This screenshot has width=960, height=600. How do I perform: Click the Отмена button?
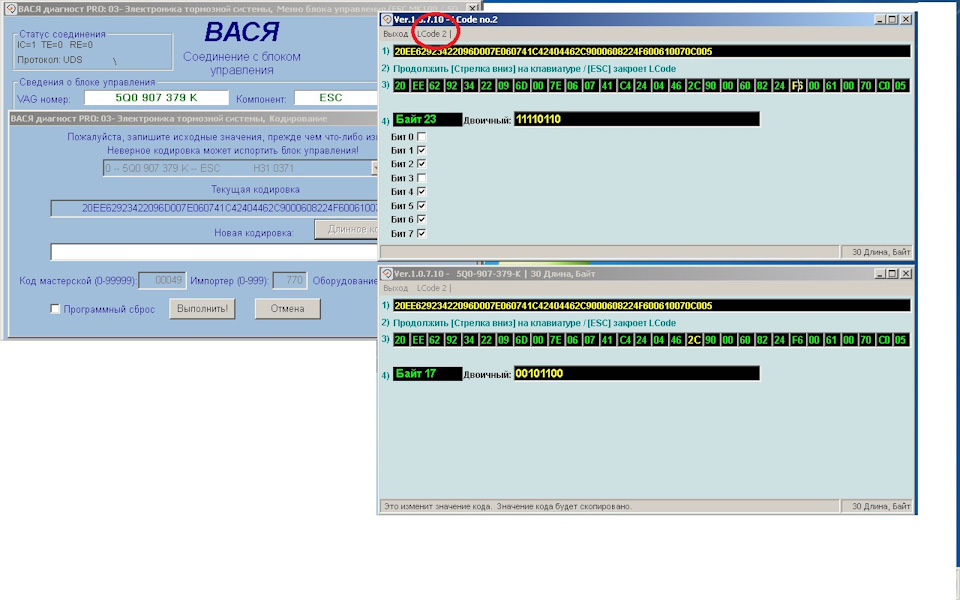tap(287, 309)
